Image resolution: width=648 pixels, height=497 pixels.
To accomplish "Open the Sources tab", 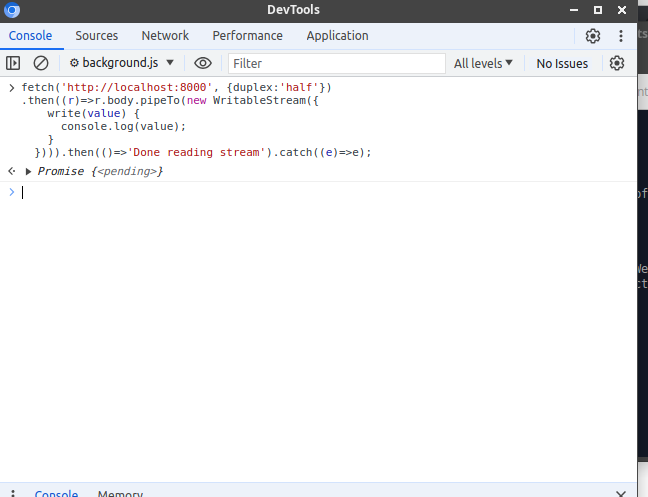I will pyautogui.click(x=97, y=36).
